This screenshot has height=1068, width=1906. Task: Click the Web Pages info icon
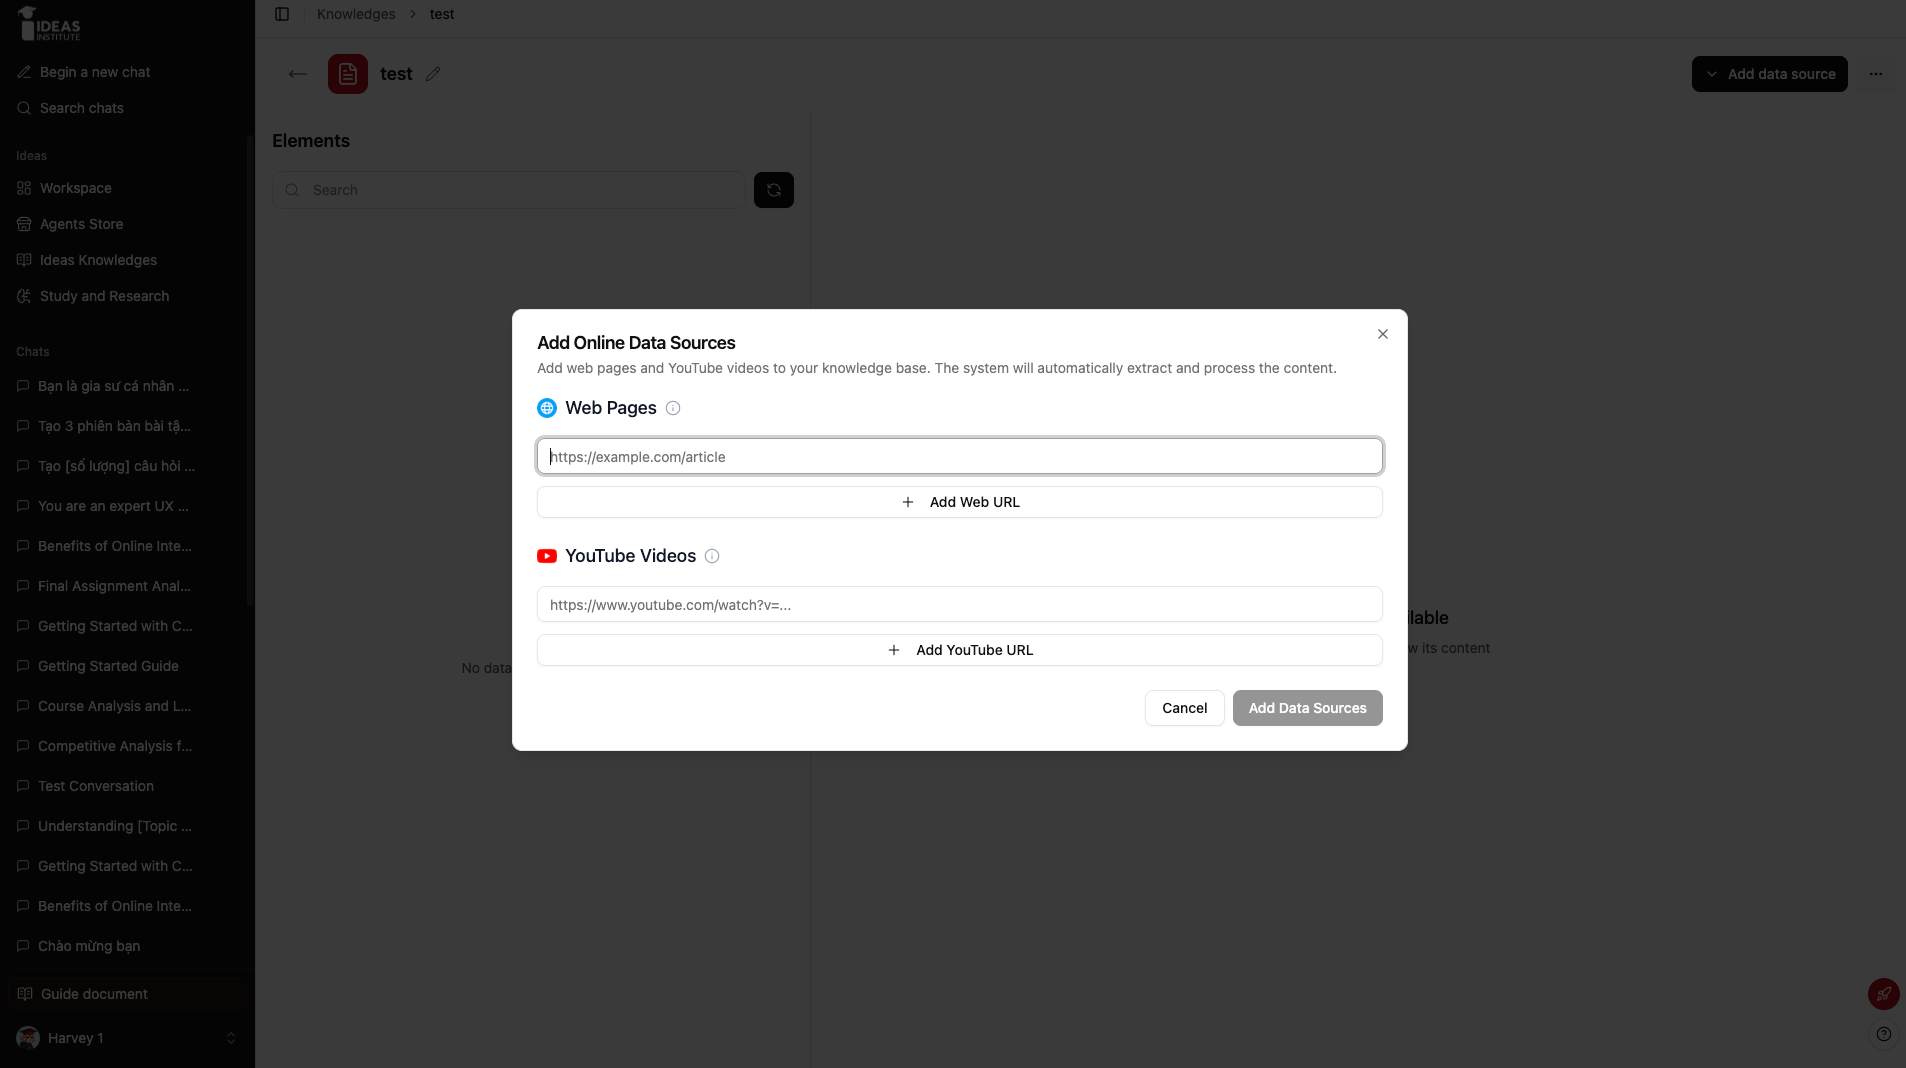point(673,408)
